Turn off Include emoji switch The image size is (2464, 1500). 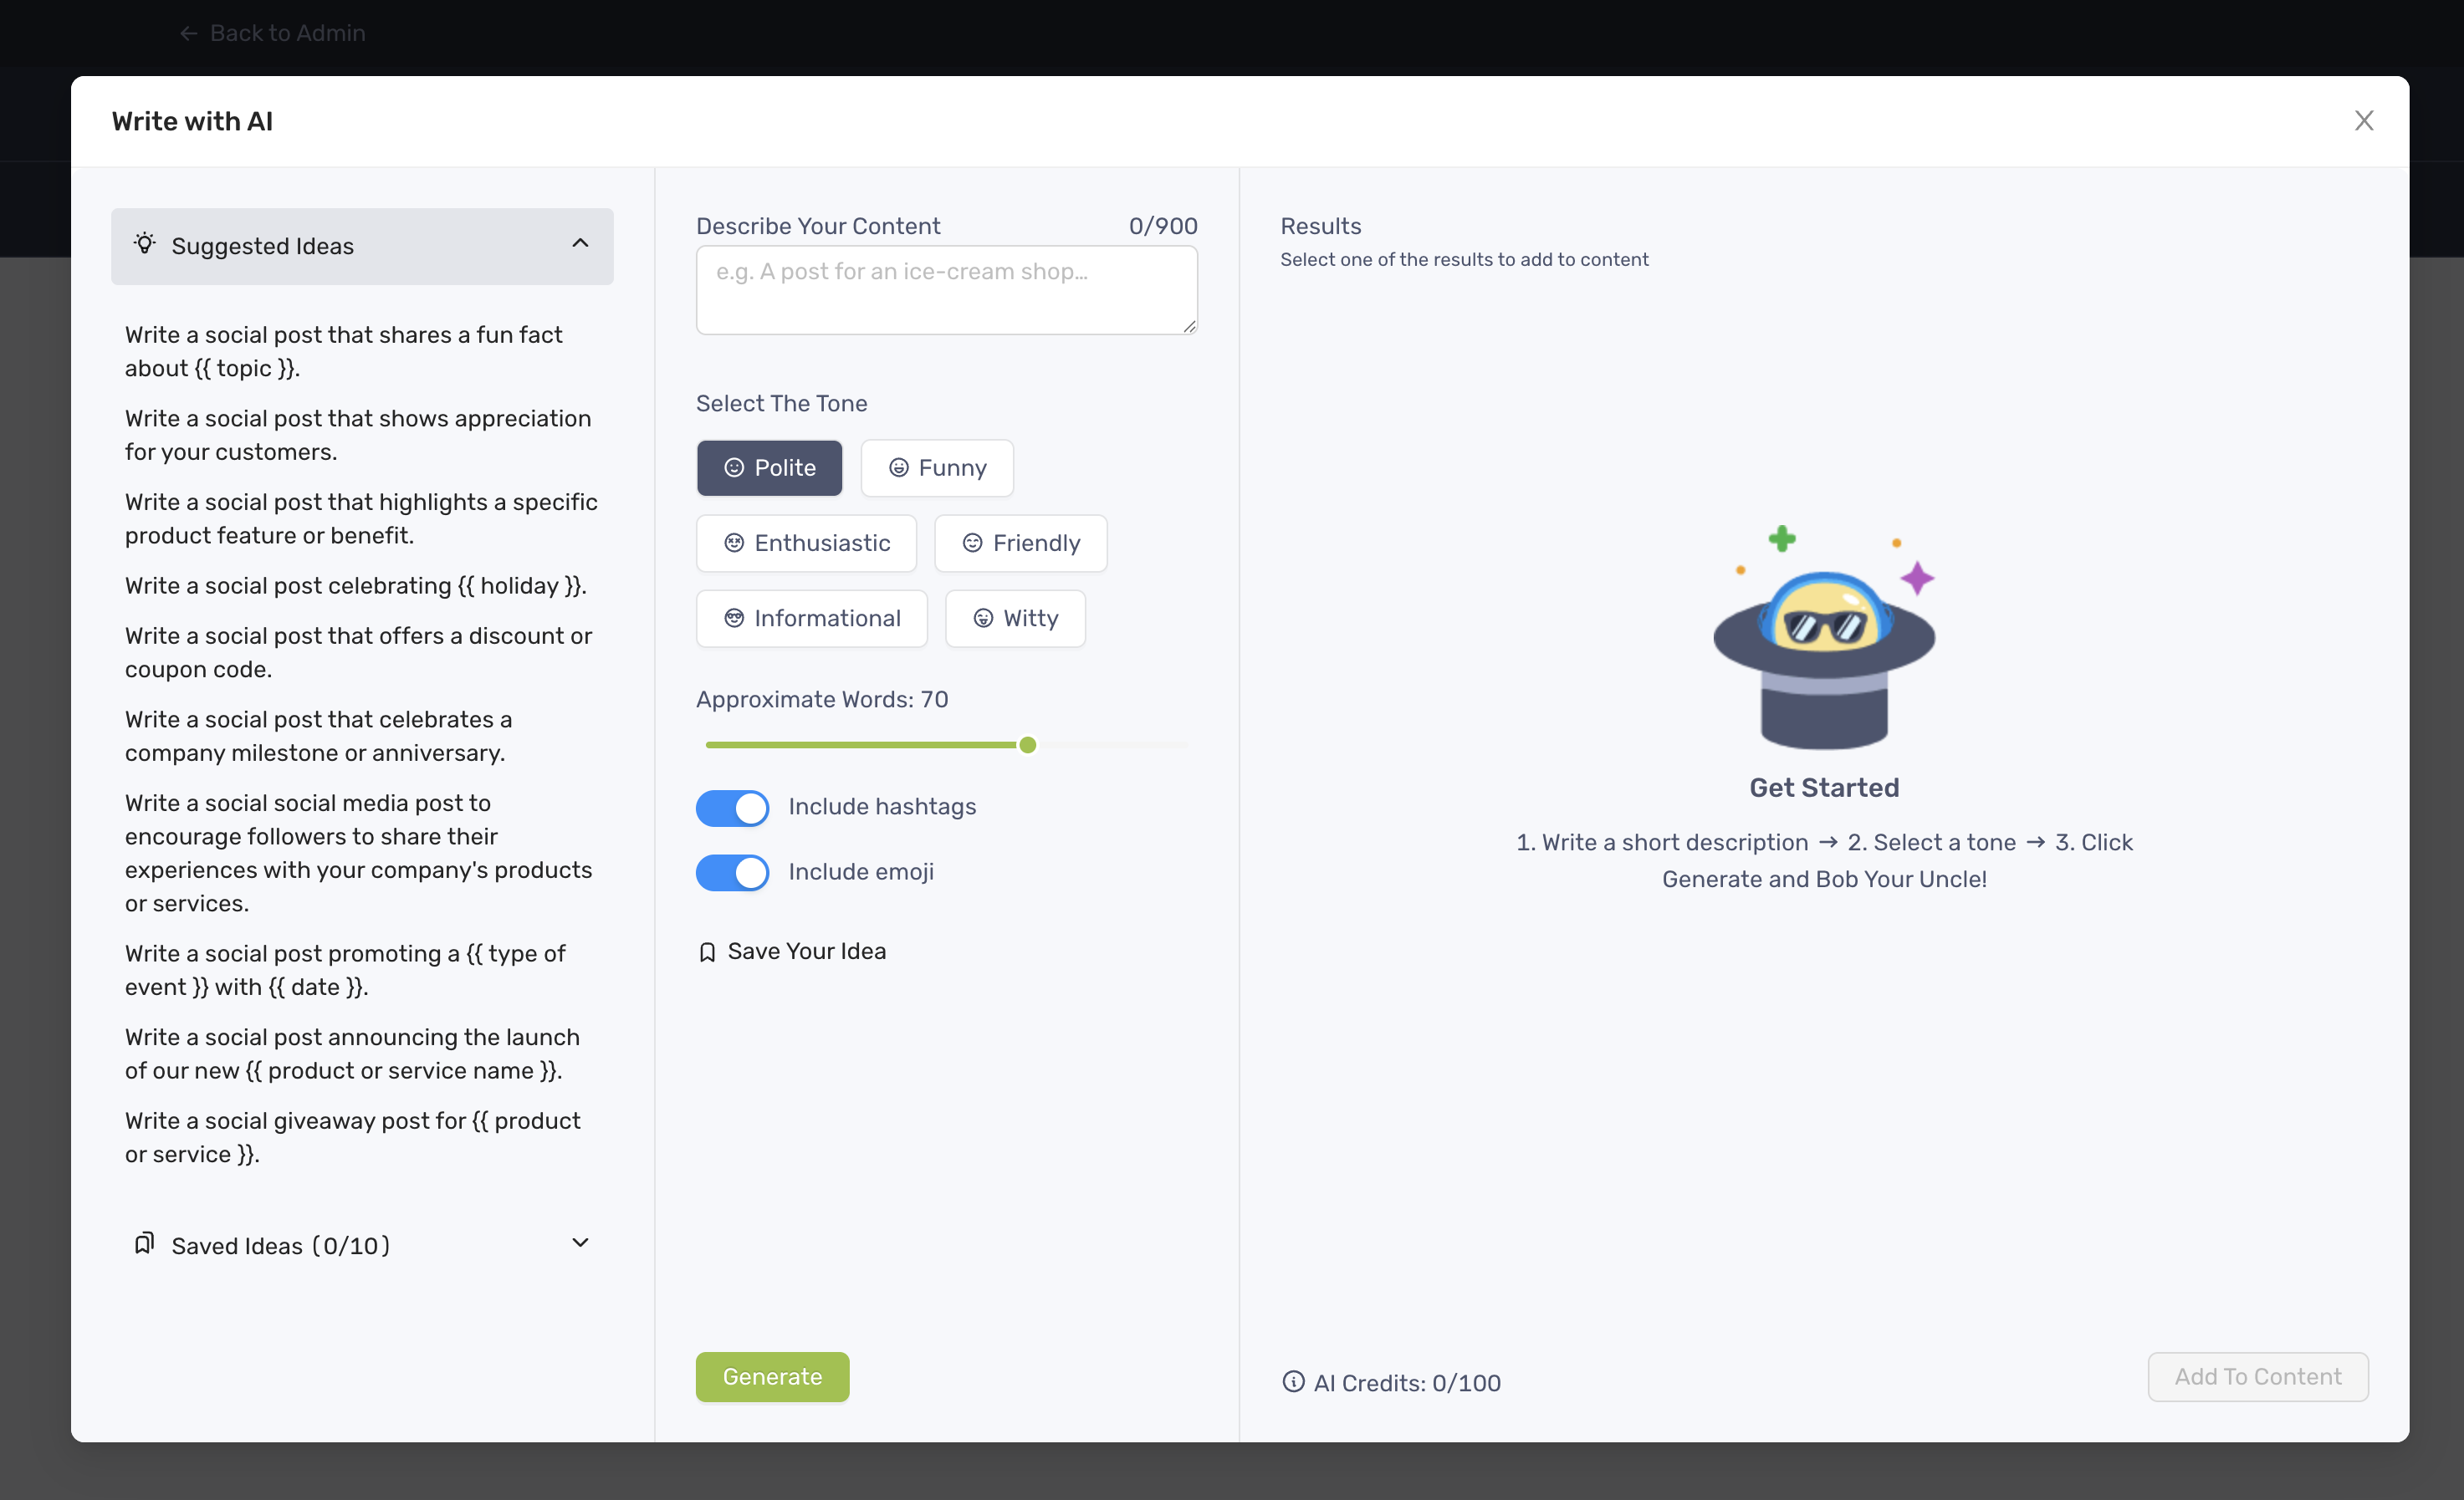point(732,872)
